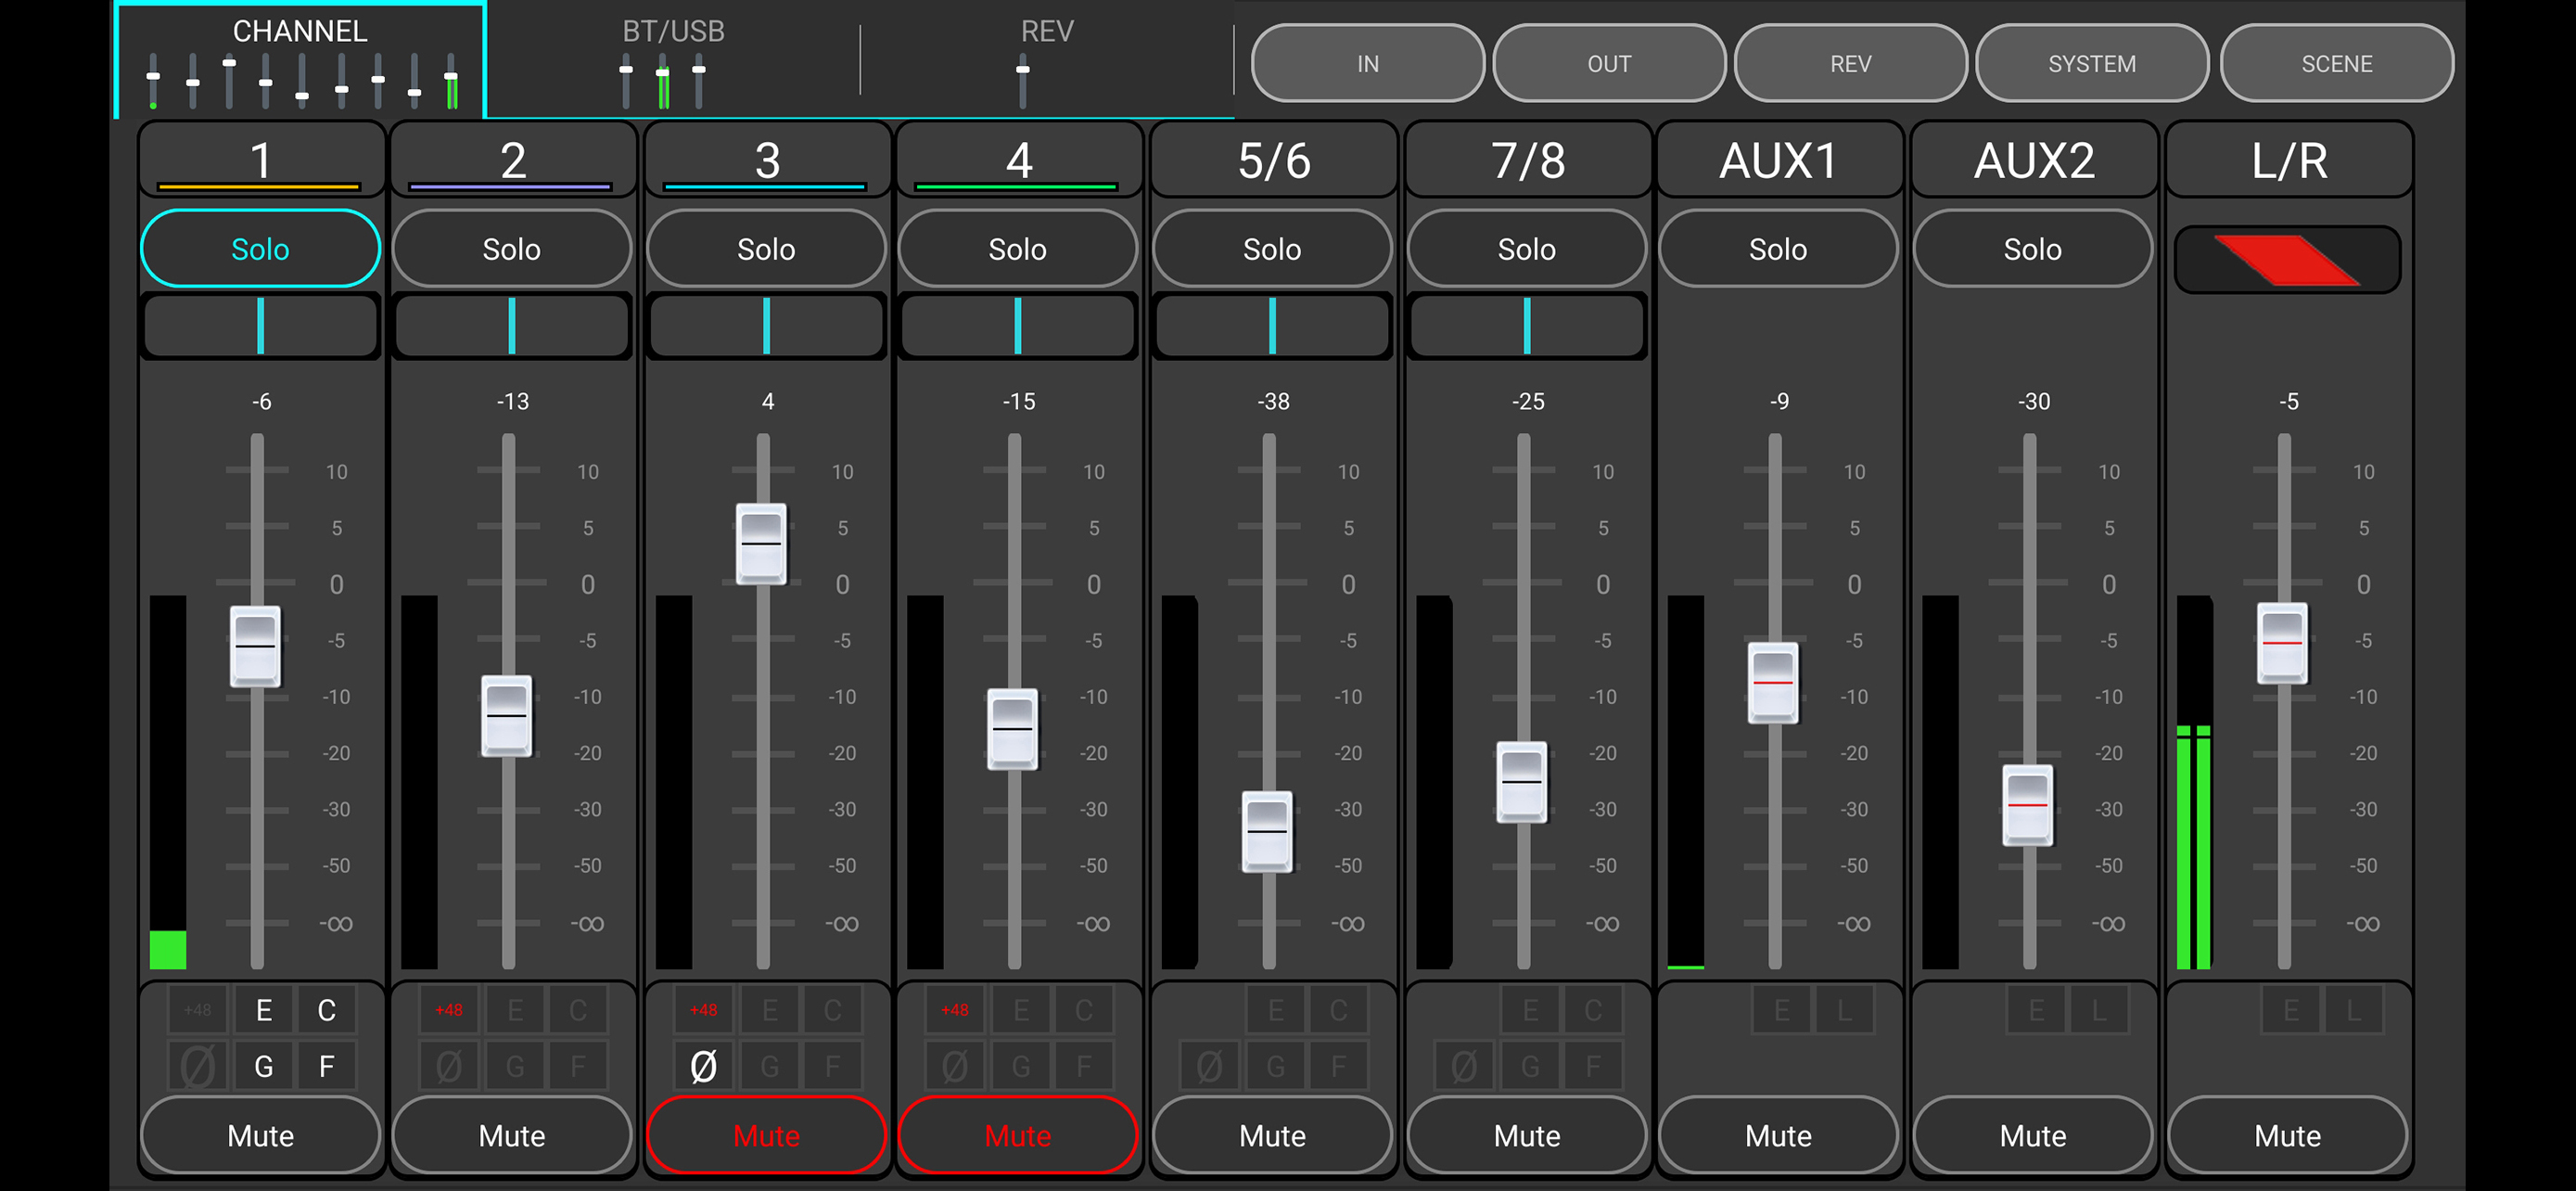
Task: Open gate (G) on channel 1
Action: 264,1066
